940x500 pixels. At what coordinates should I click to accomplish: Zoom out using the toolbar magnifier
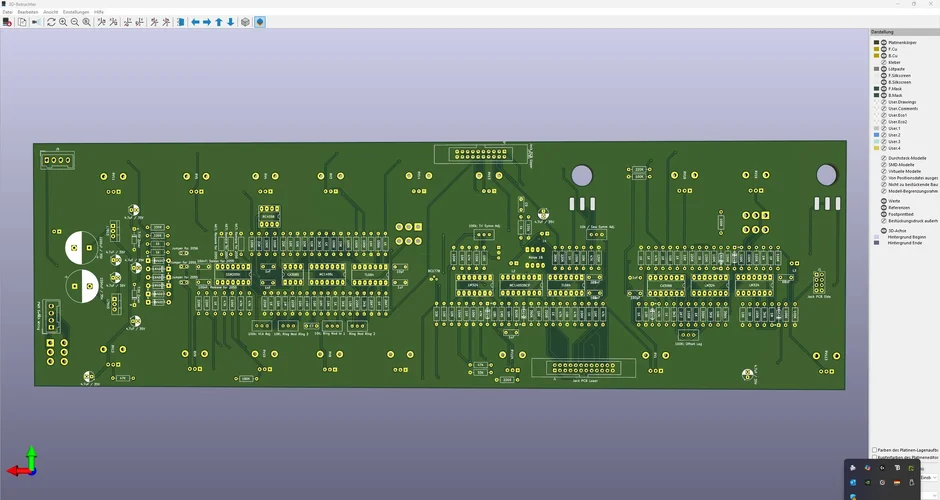(x=75, y=22)
